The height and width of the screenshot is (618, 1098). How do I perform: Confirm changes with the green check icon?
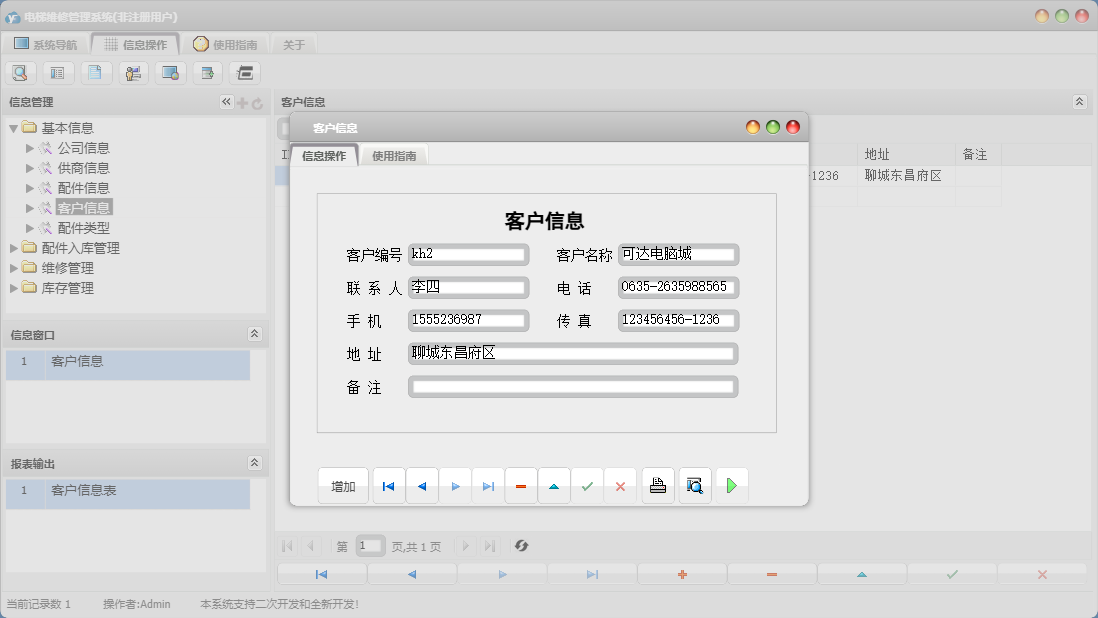coord(587,485)
